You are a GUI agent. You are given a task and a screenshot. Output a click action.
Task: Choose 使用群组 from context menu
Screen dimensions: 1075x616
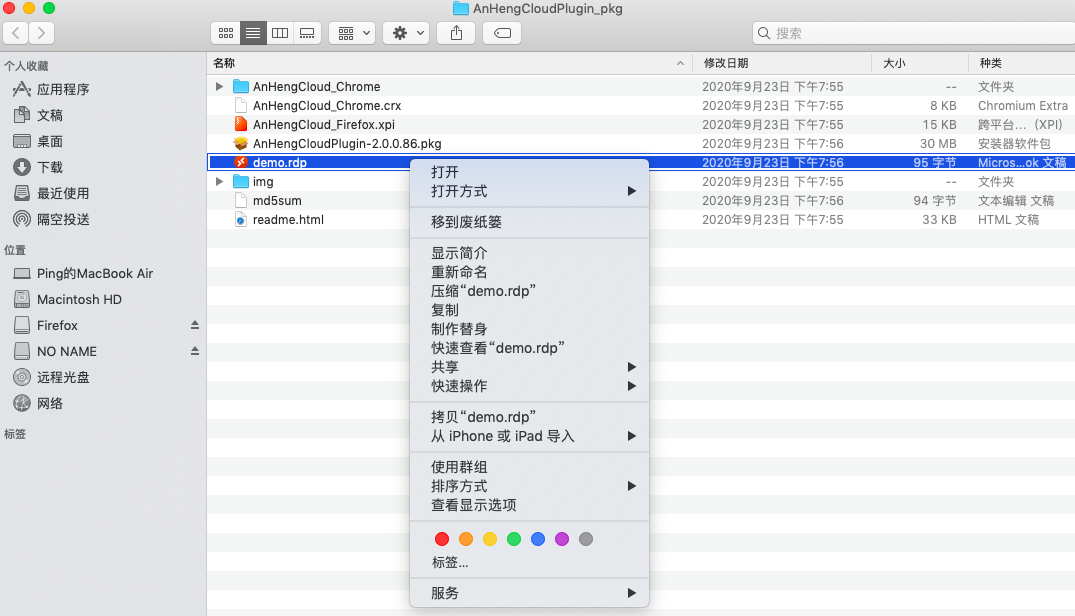point(529,467)
